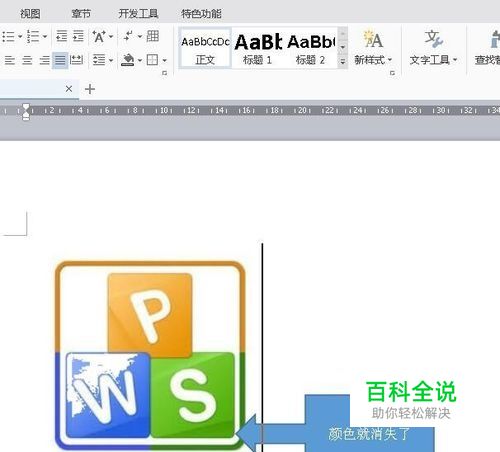This screenshot has height=452, width=500.
Task: Apply bullet list formatting
Action: click(x=8, y=36)
